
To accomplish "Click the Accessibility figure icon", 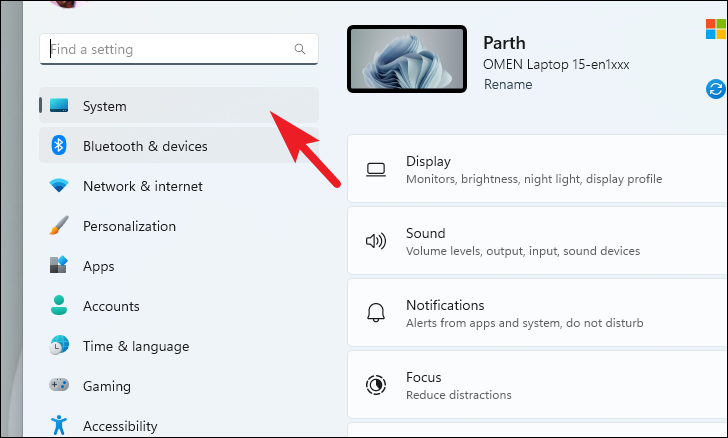I will click(59, 425).
